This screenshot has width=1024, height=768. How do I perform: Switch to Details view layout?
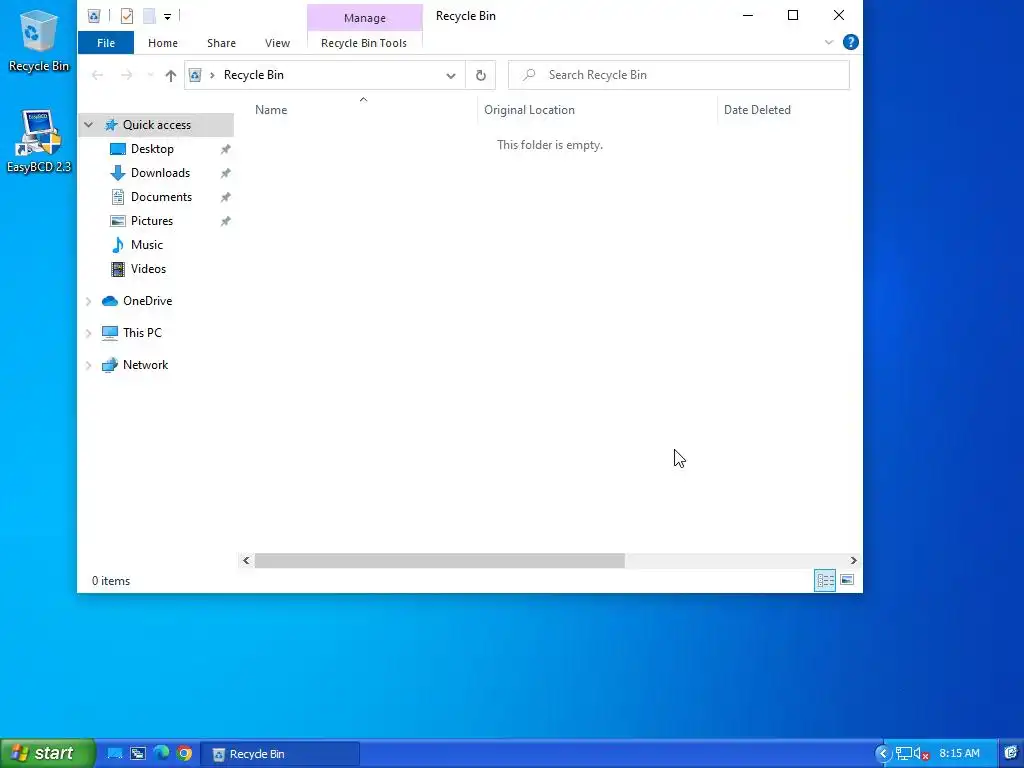point(825,580)
